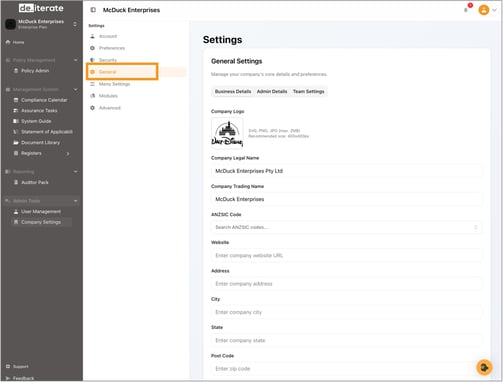The height and width of the screenshot is (382, 503).
Task: Click the Website URL field
Action: tap(347, 256)
